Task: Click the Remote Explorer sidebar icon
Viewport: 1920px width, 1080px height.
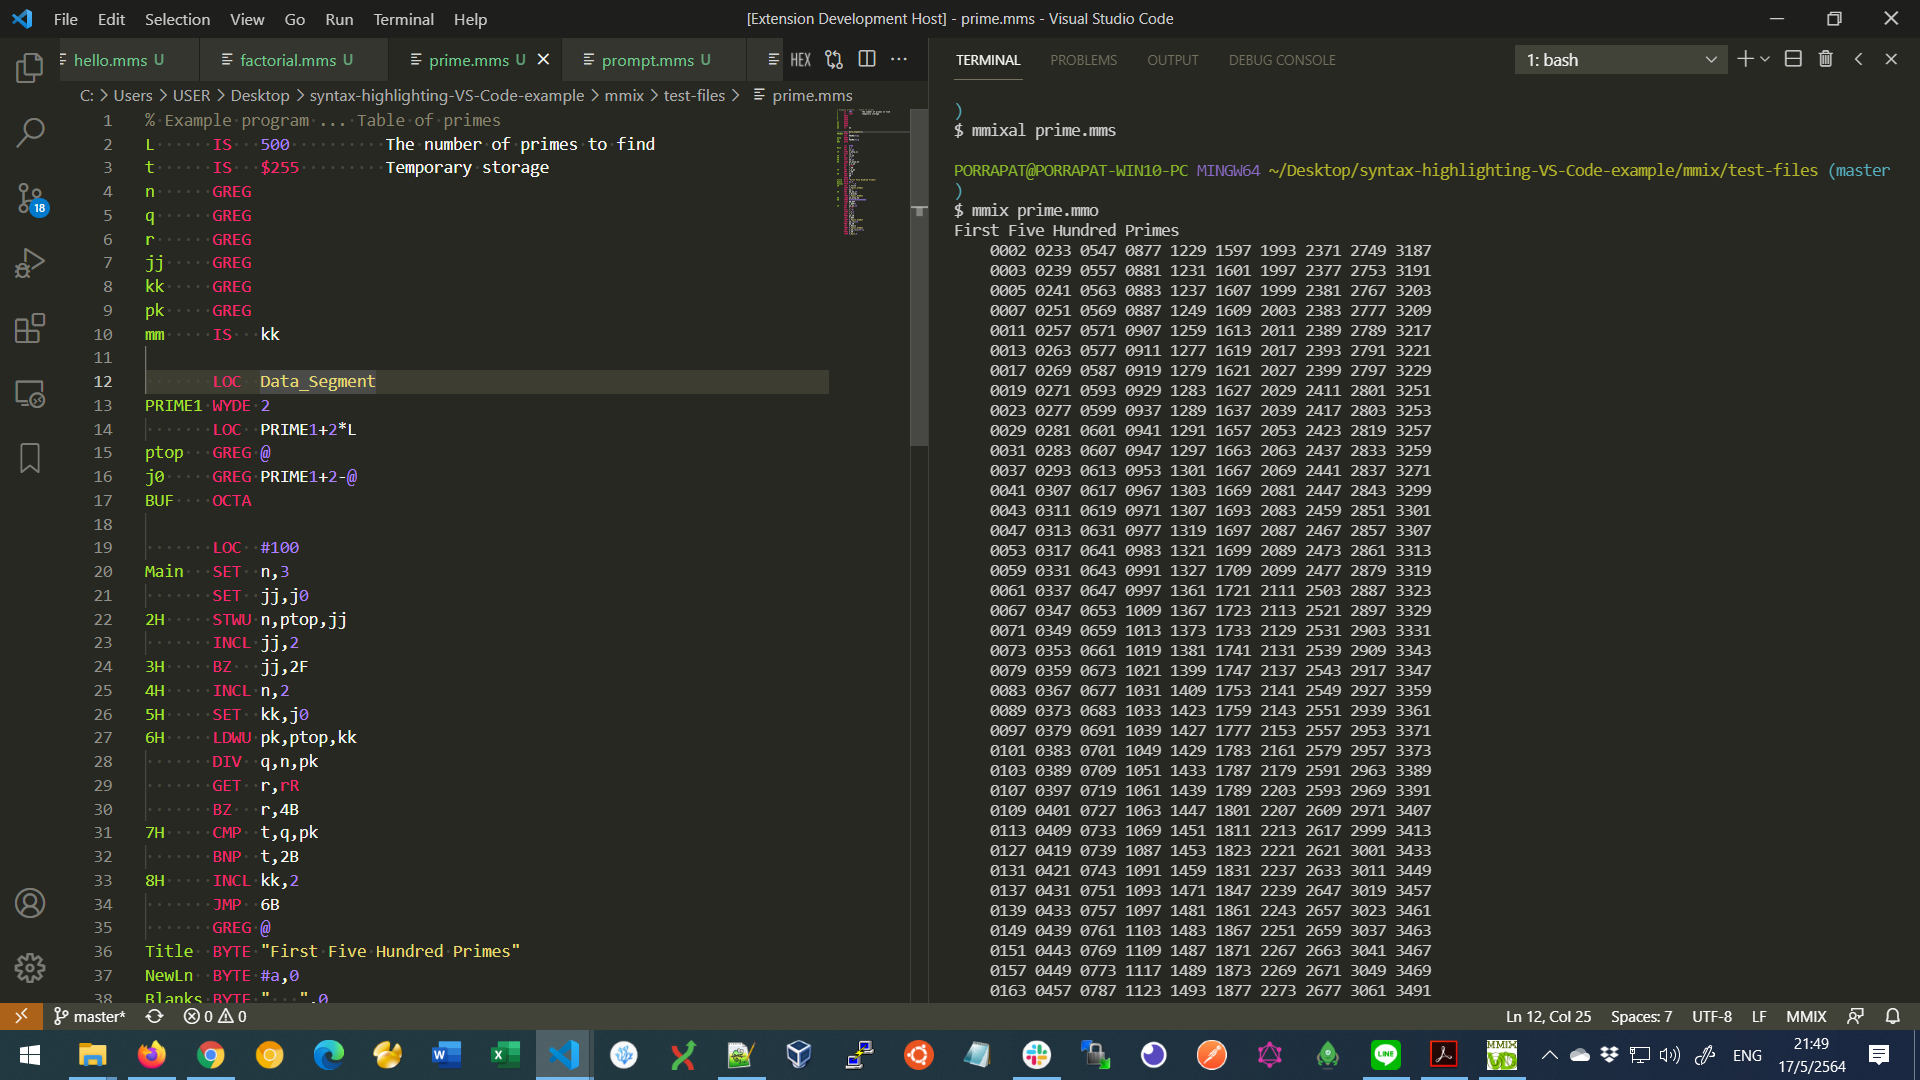Action: [x=30, y=394]
